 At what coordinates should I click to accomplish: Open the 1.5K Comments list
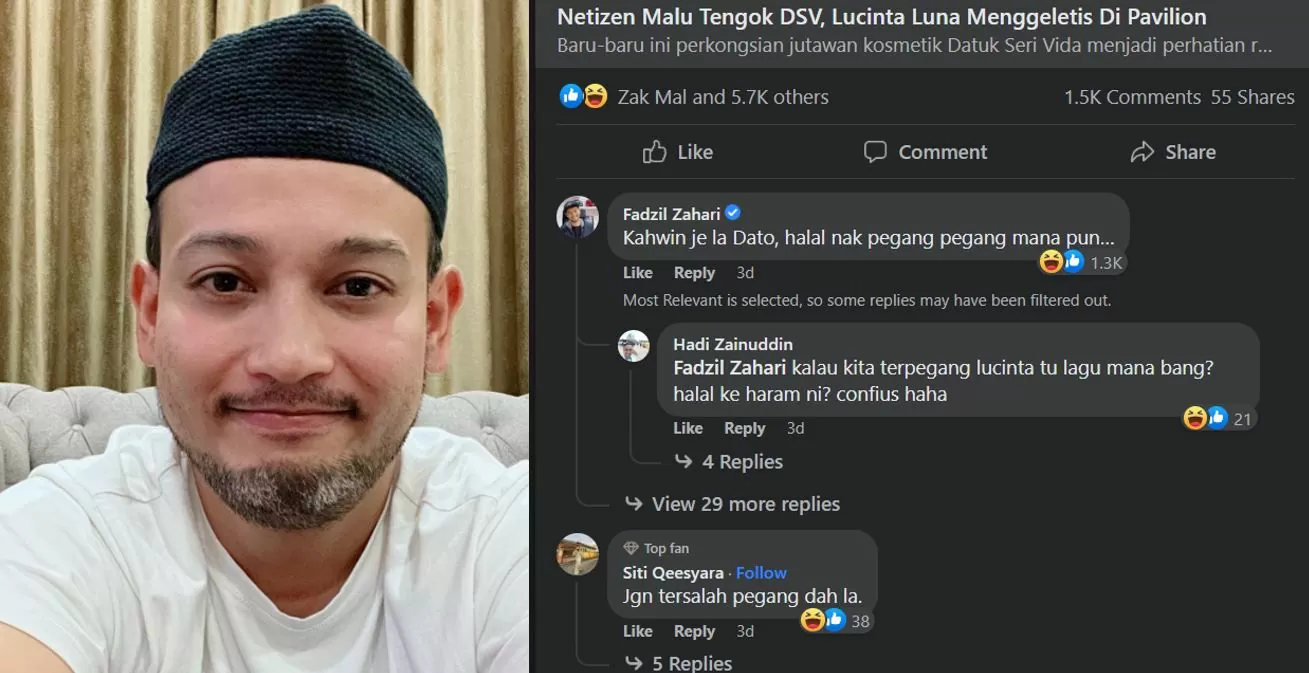point(1132,97)
